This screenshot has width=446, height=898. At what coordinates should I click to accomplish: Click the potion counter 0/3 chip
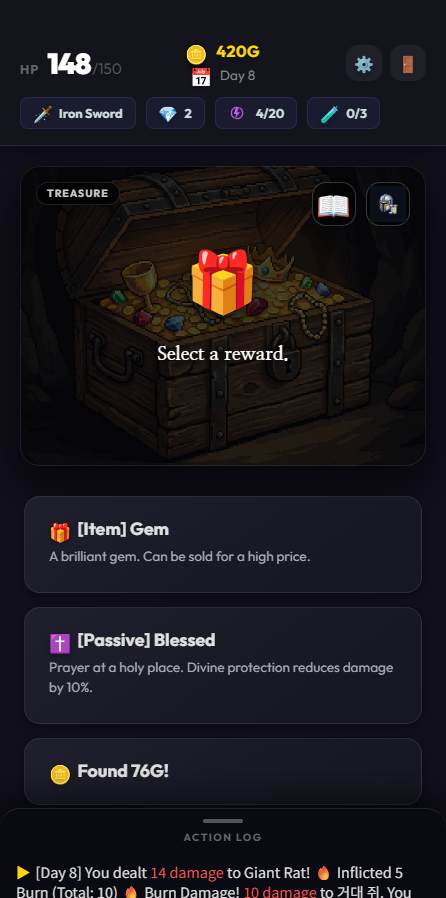pos(344,113)
